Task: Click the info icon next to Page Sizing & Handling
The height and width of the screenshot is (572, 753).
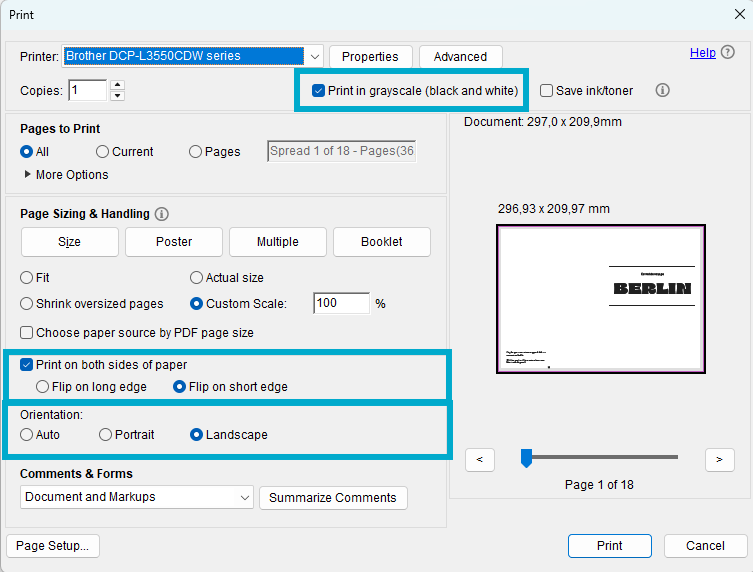Action: click(x=162, y=214)
